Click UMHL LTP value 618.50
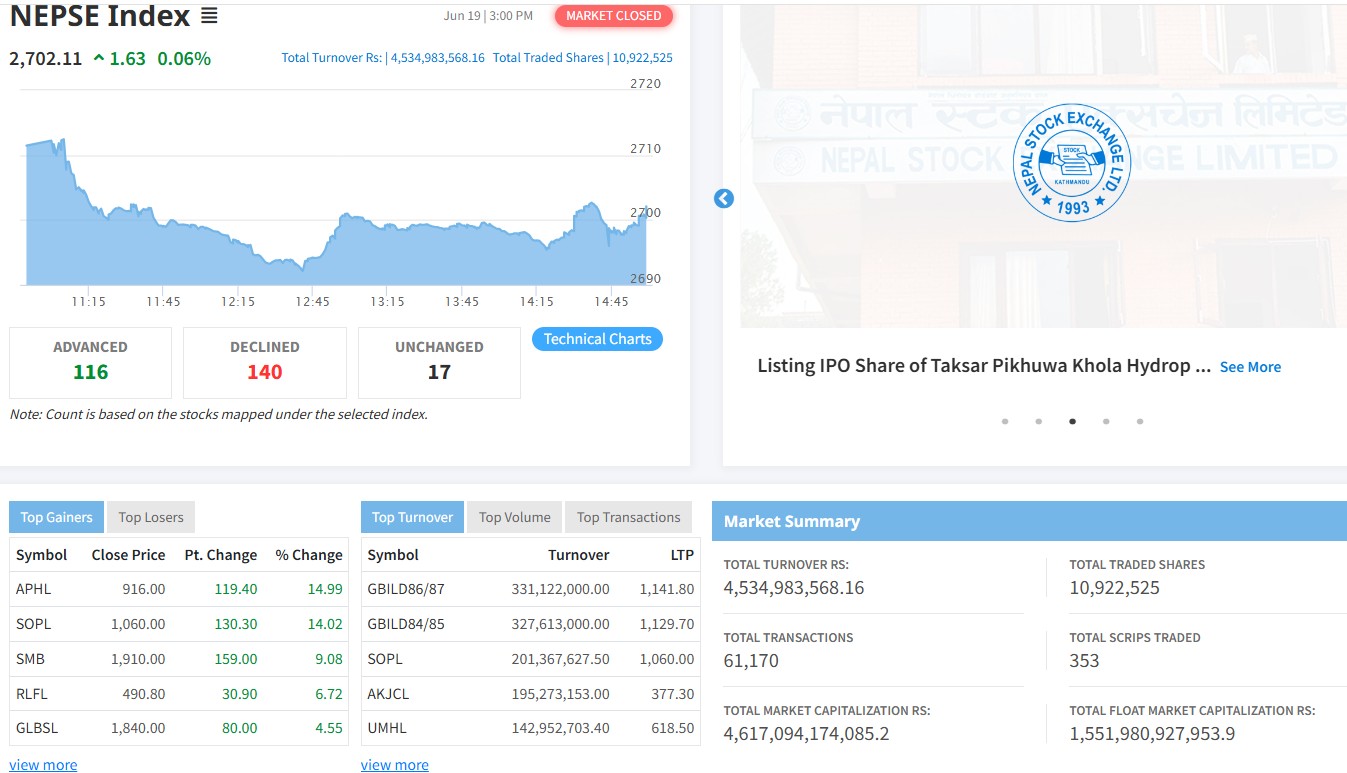The width and height of the screenshot is (1347, 773). click(x=672, y=728)
